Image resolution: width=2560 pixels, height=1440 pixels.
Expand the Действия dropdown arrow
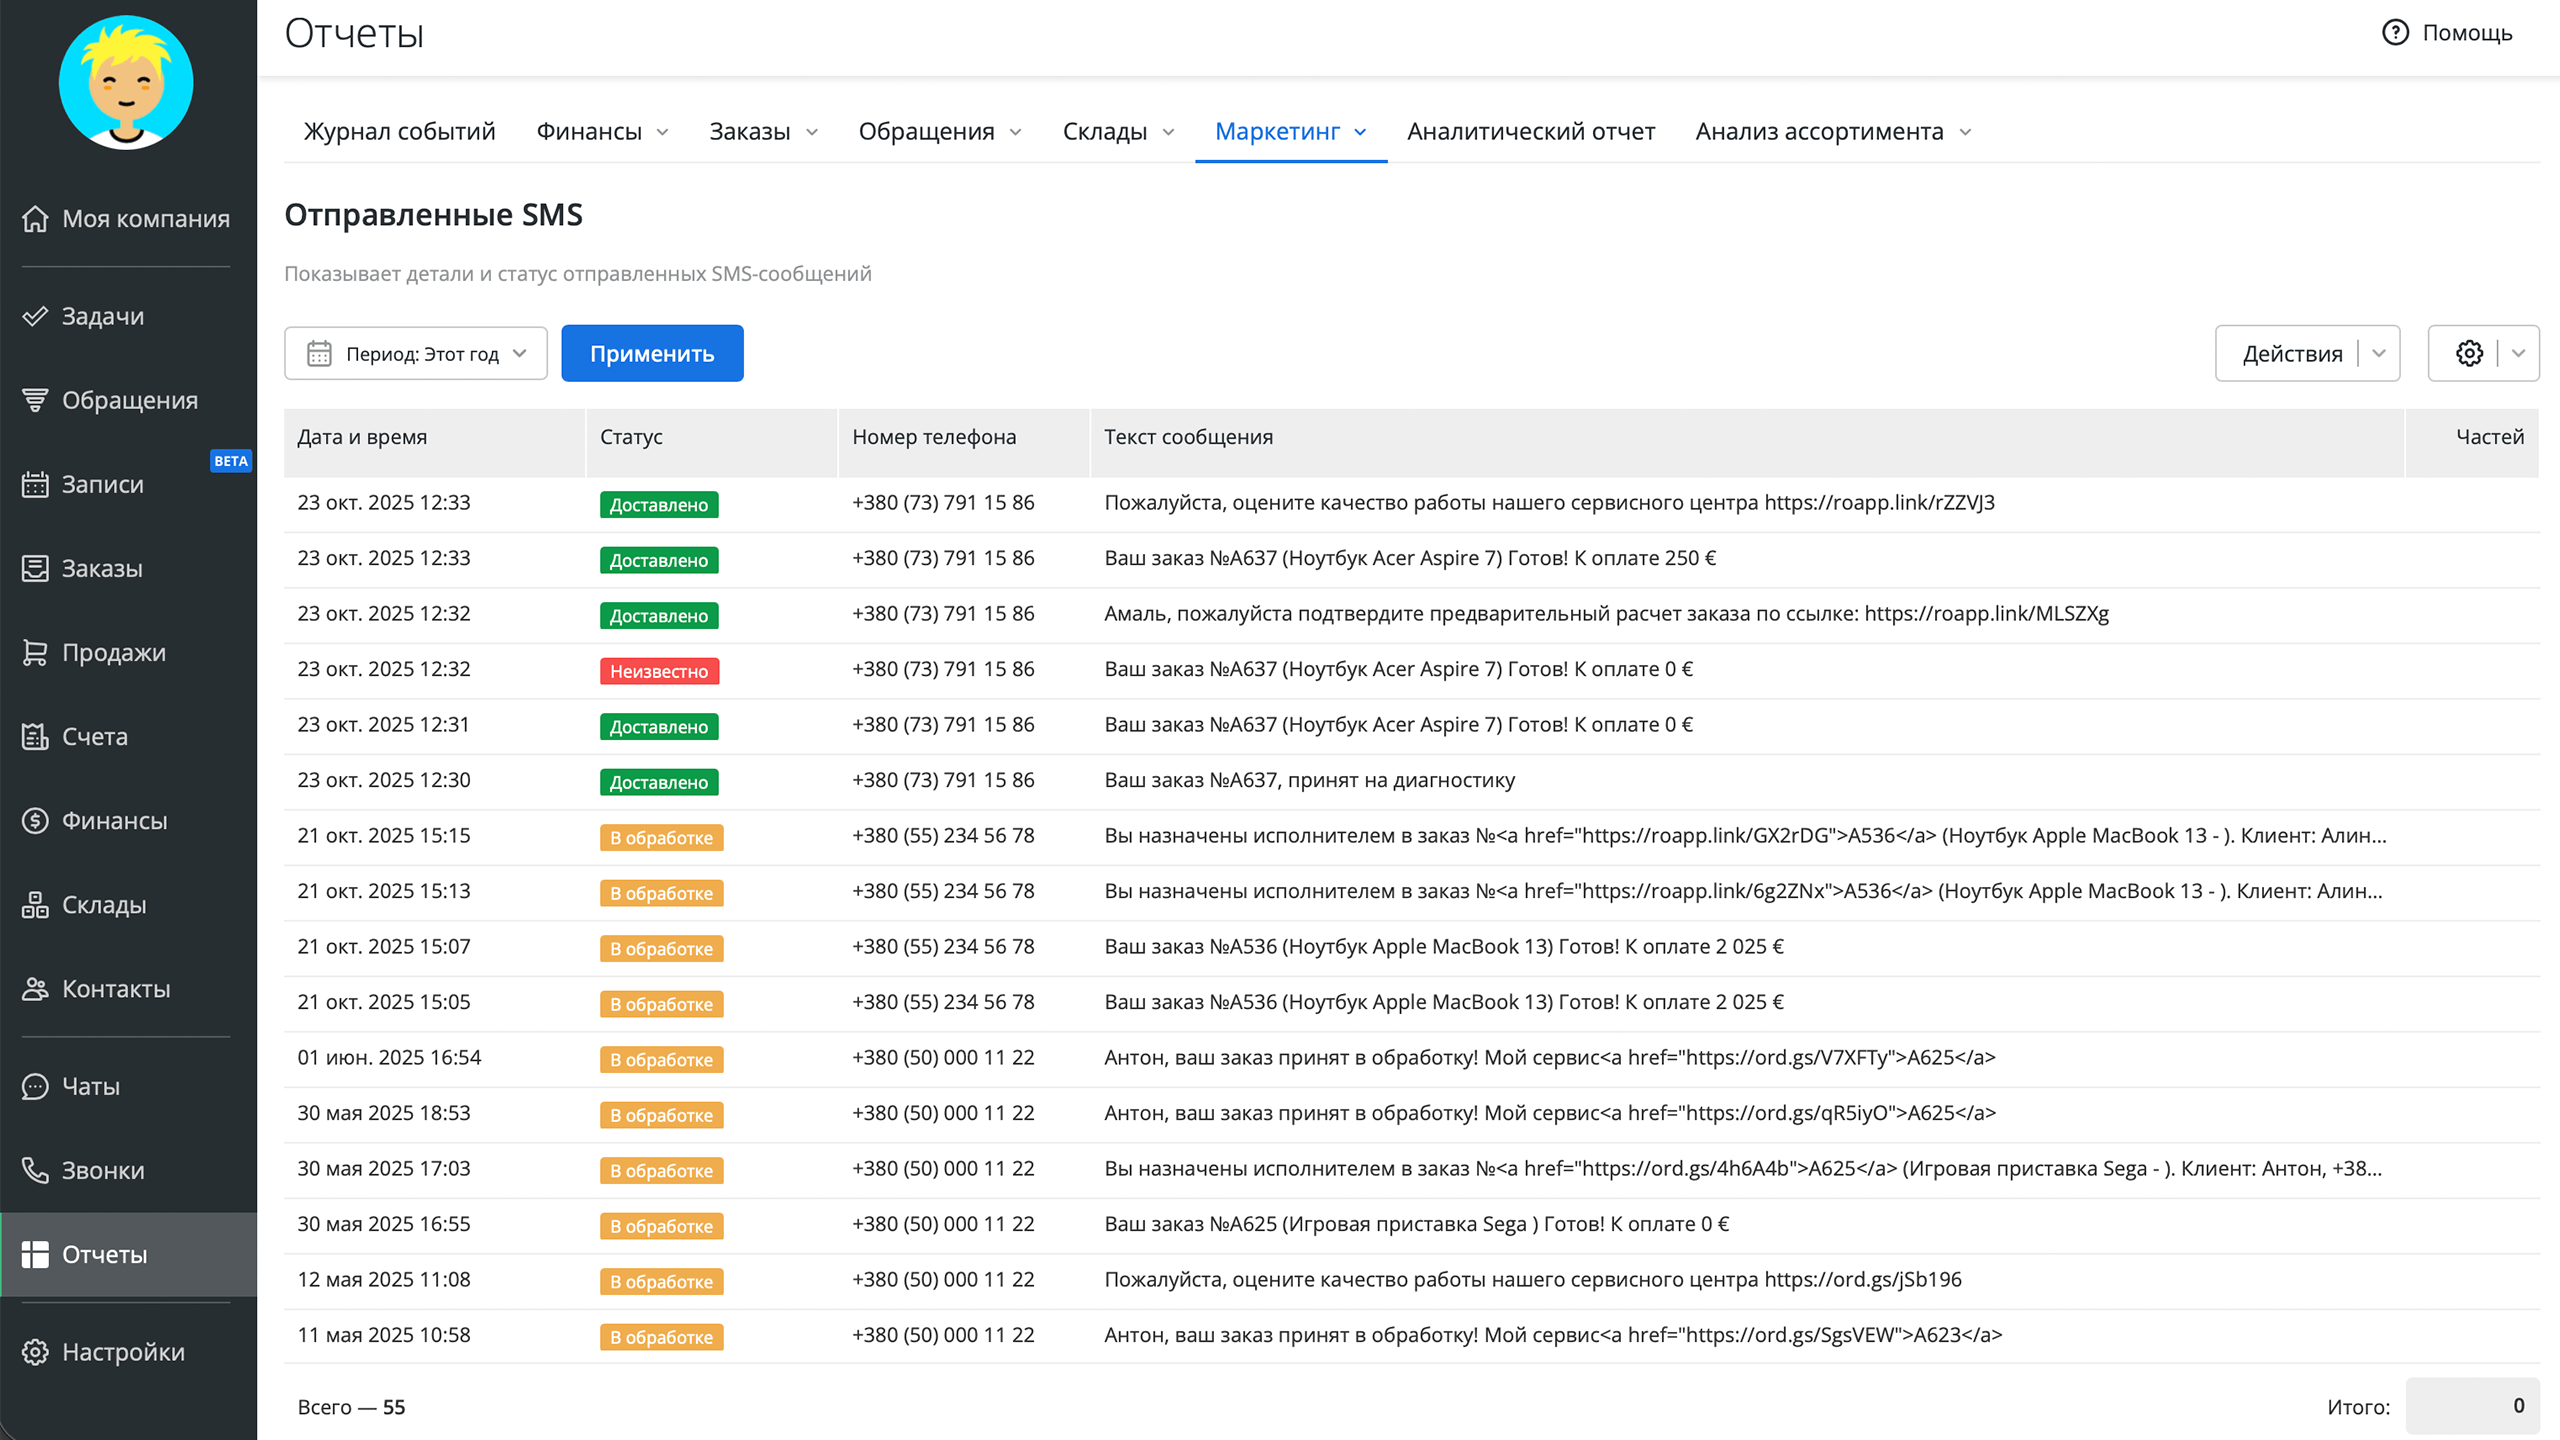coord(2379,353)
